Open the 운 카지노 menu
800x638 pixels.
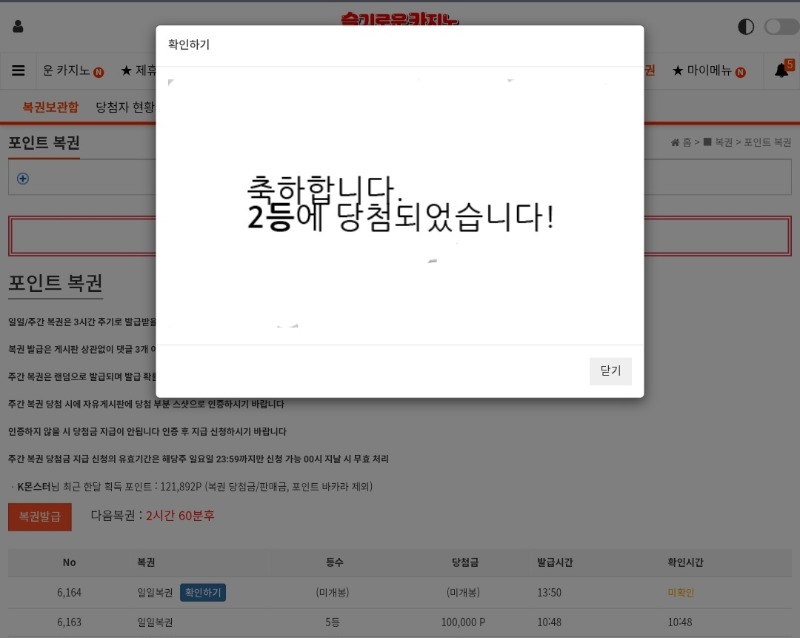click(72, 71)
